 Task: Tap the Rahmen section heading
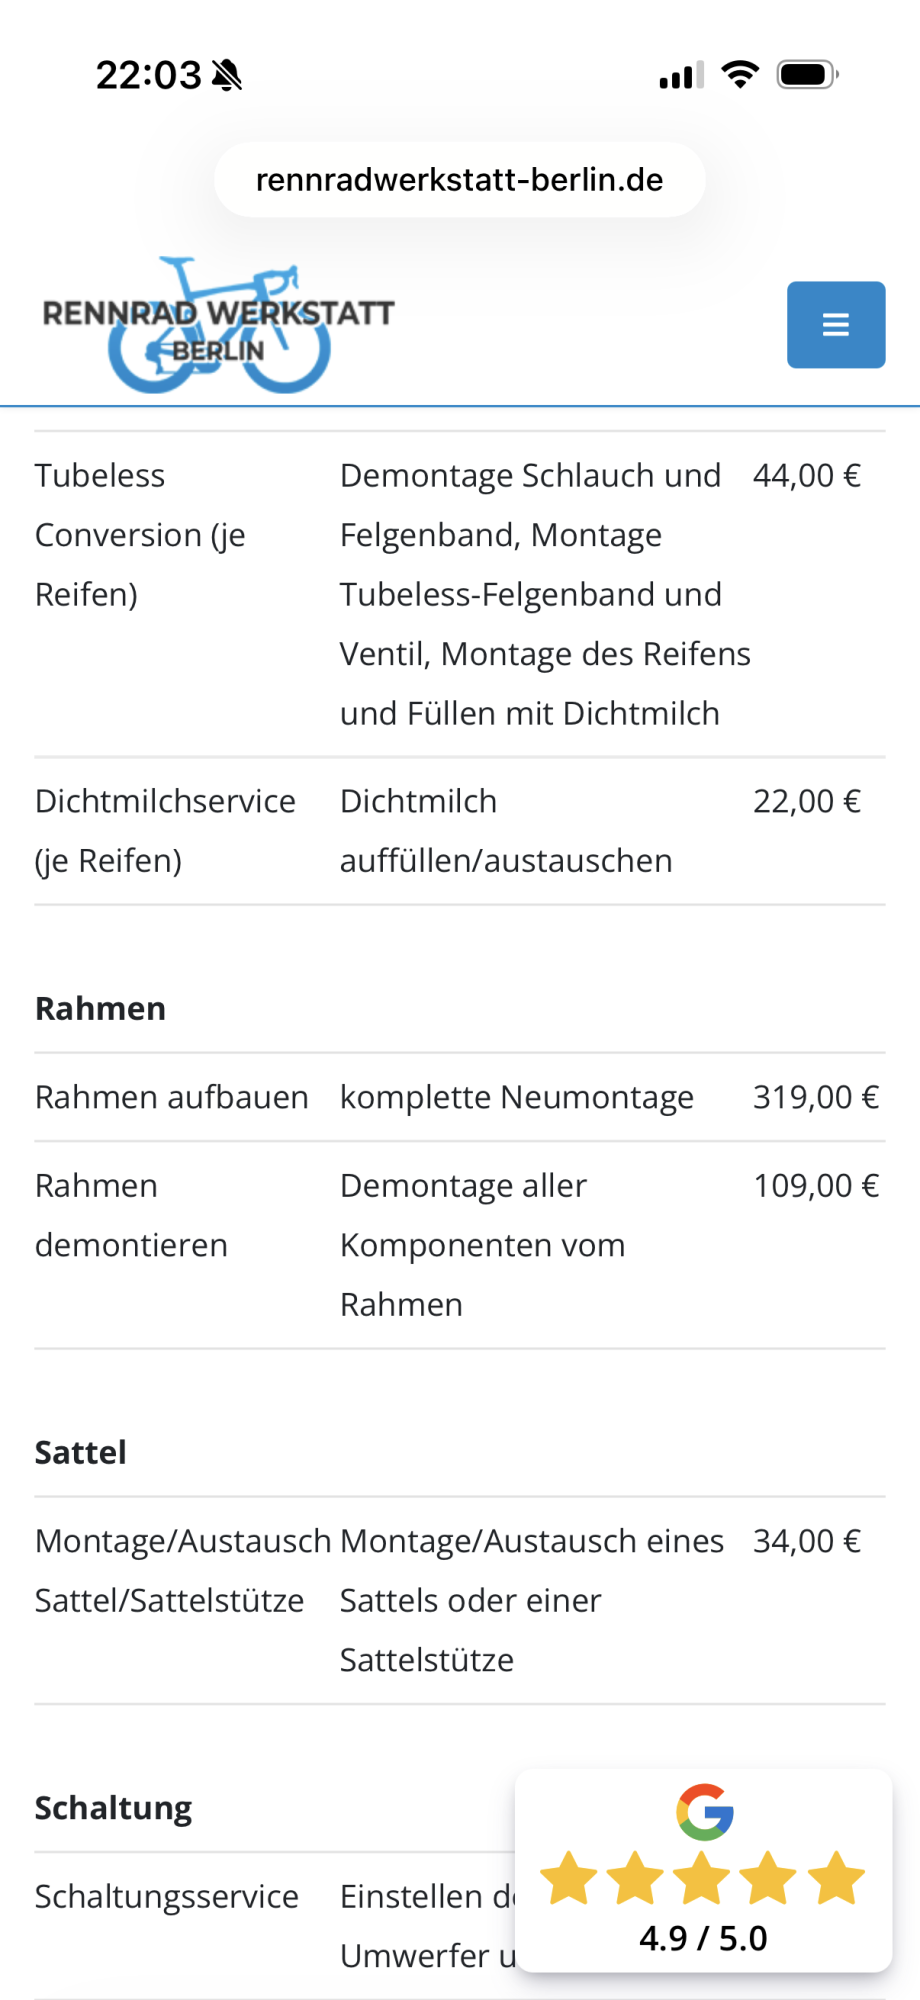(x=100, y=1009)
